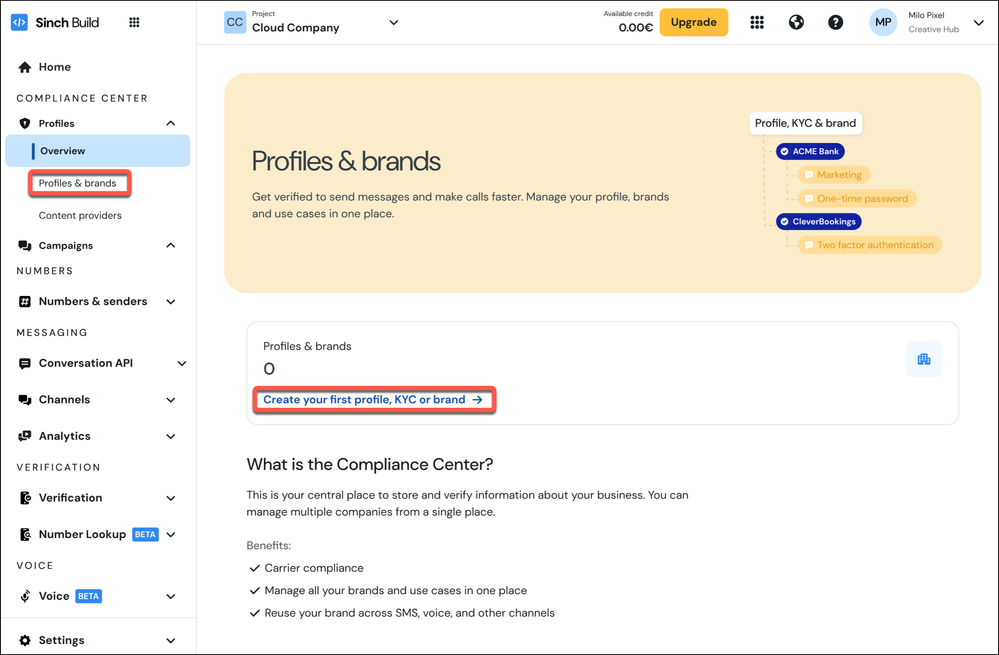Open the Milo Pixel account dropdown arrow
The width and height of the screenshot is (999, 655).
click(x=979, y=22)
